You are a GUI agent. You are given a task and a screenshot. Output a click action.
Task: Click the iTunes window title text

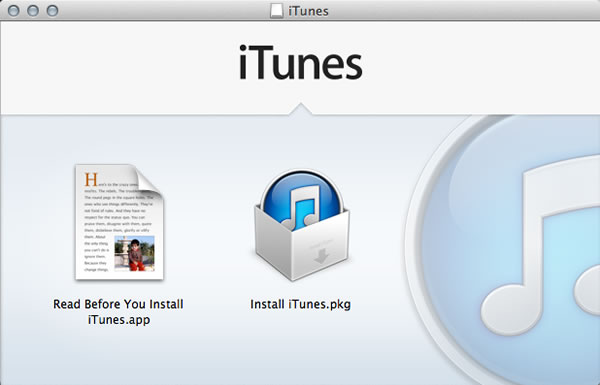point(308,11)
